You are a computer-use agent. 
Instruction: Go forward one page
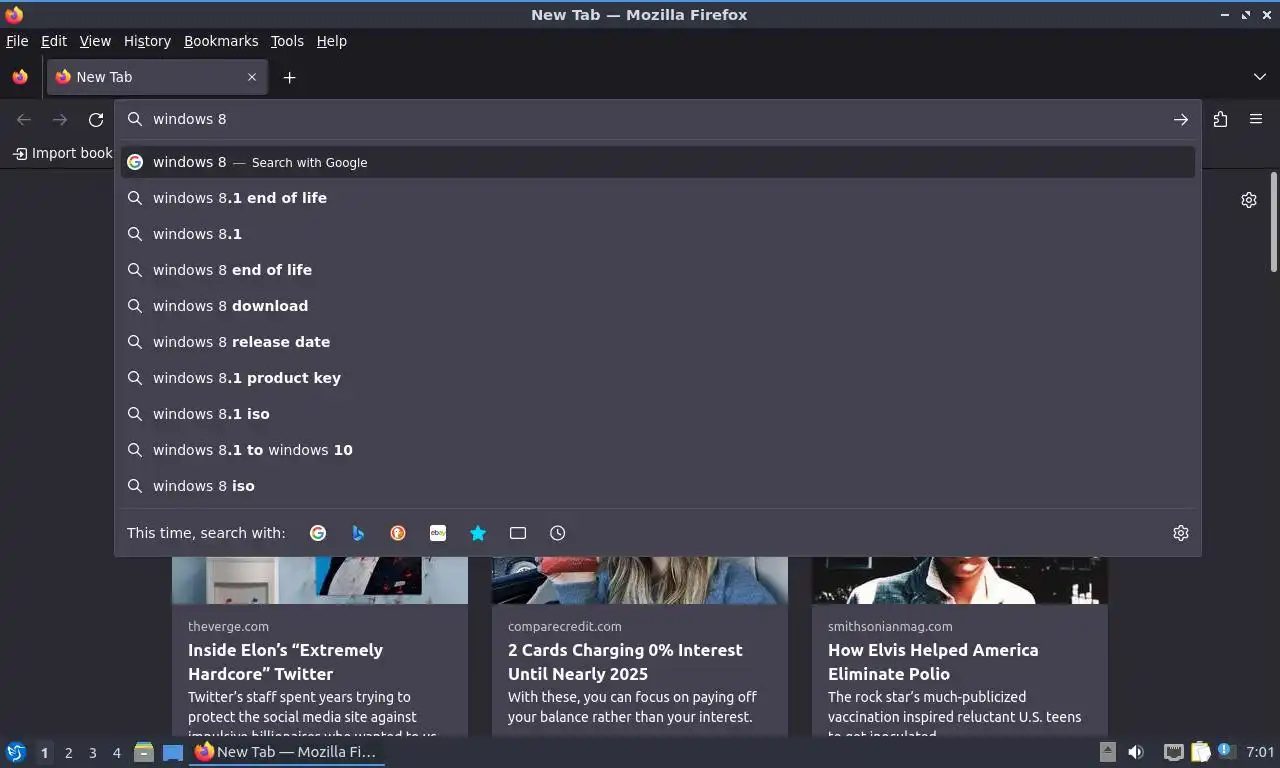coord(60,119)
